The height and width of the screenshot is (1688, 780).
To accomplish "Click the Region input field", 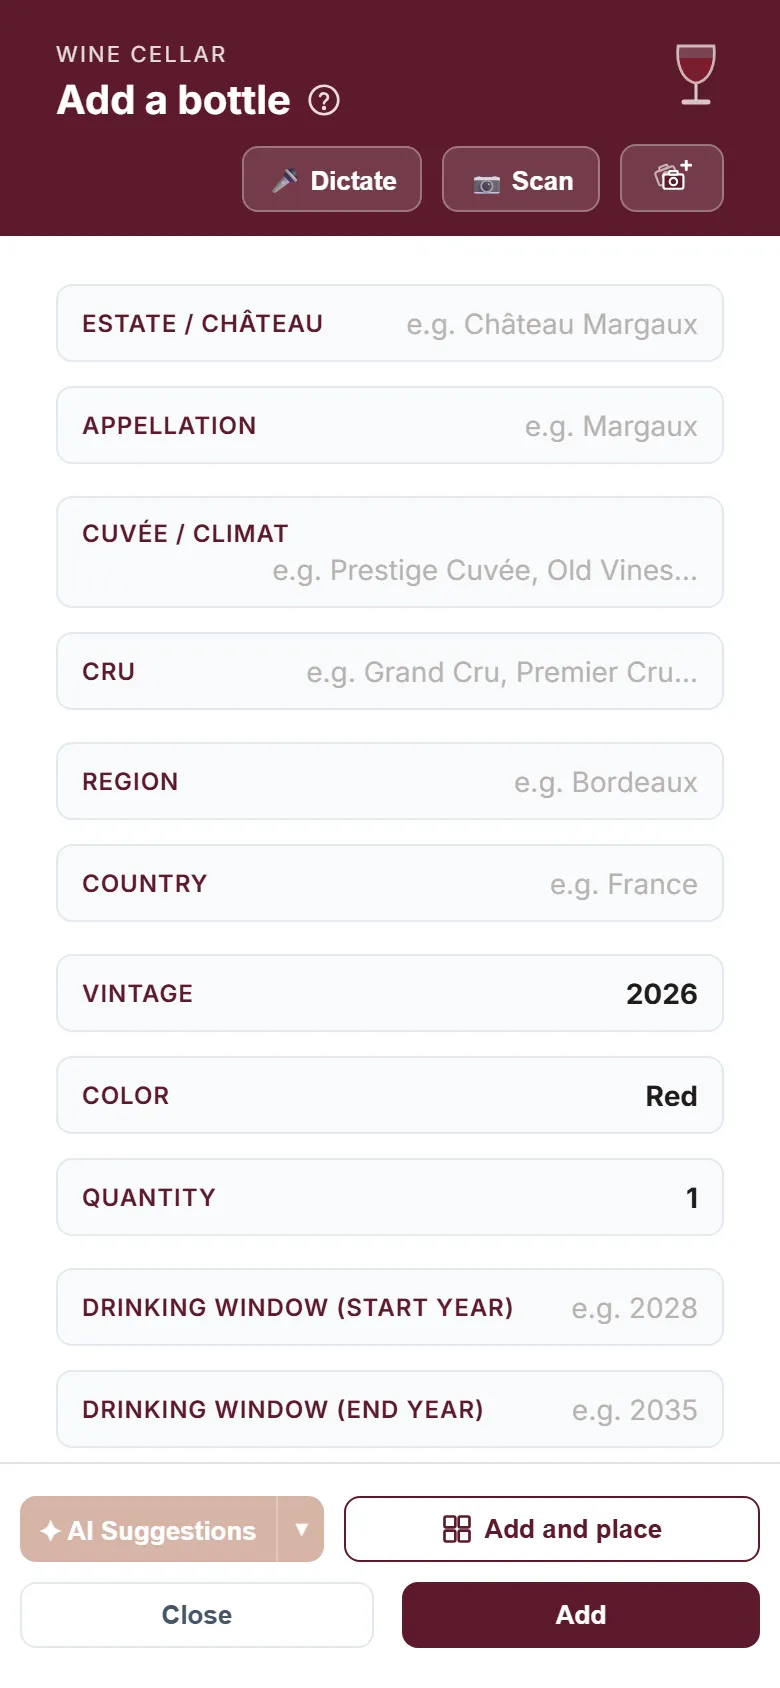I will (390, 781).
